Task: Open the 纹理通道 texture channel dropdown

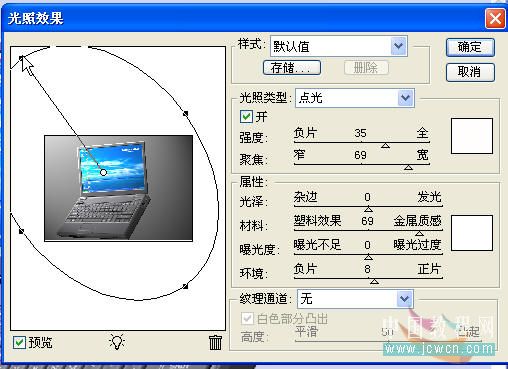Action: (404, 298)
